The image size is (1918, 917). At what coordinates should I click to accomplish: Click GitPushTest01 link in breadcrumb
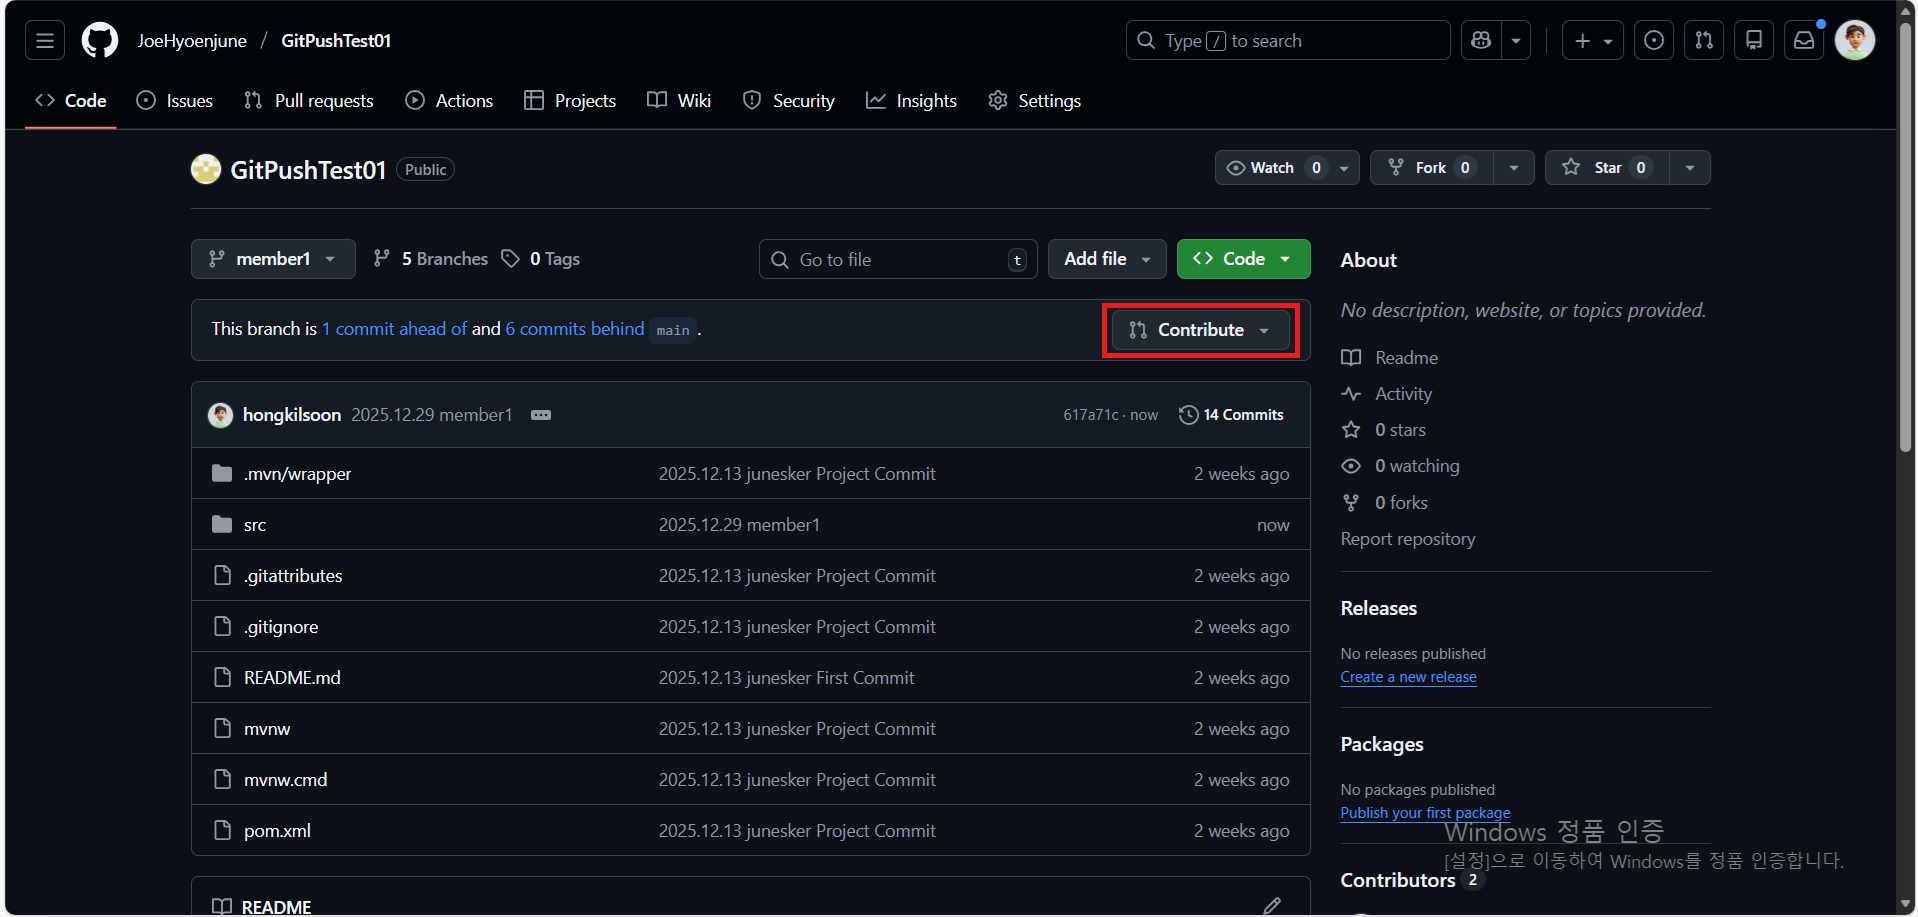336,41
